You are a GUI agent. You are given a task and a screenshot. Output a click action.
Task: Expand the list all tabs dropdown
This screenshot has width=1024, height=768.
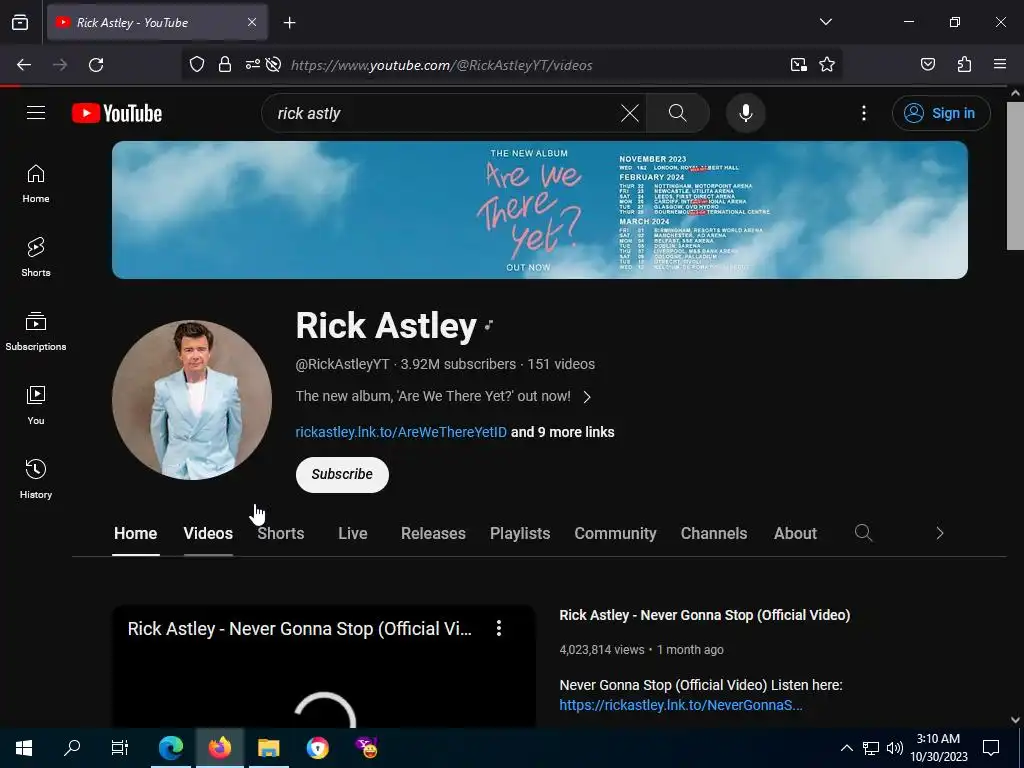tap(825, 22)
